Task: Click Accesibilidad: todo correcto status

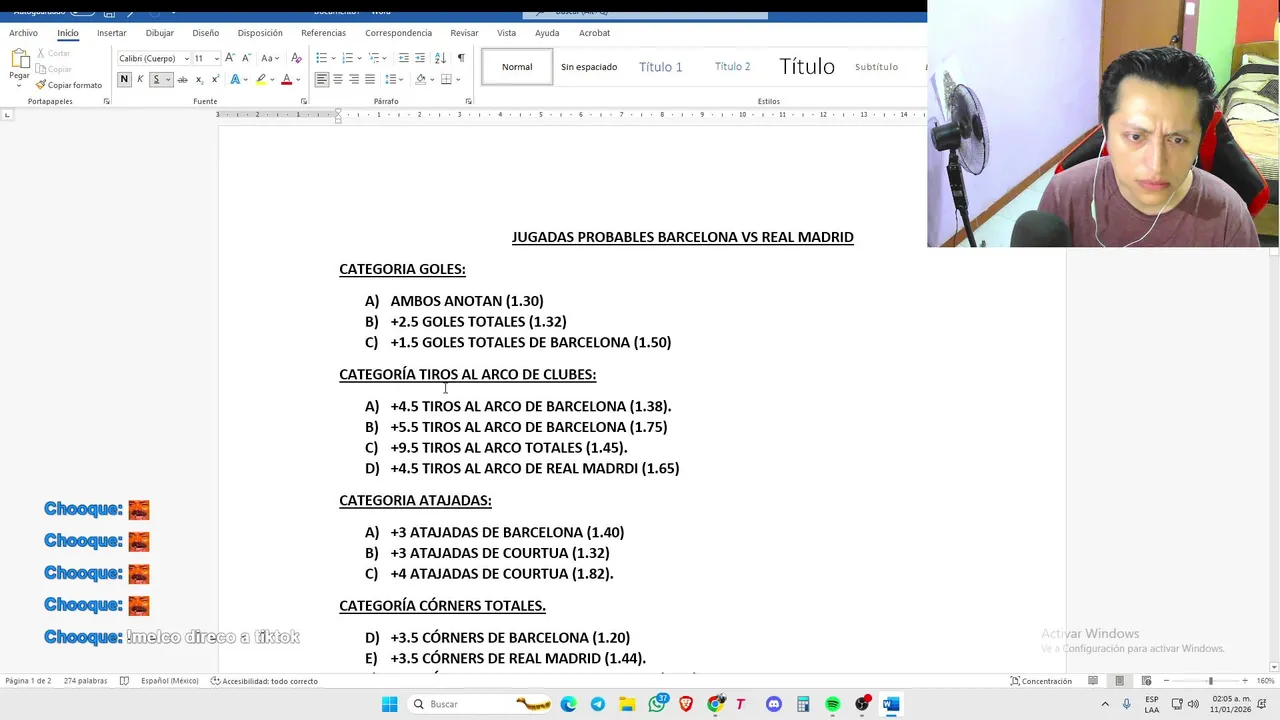Action: 264,681
